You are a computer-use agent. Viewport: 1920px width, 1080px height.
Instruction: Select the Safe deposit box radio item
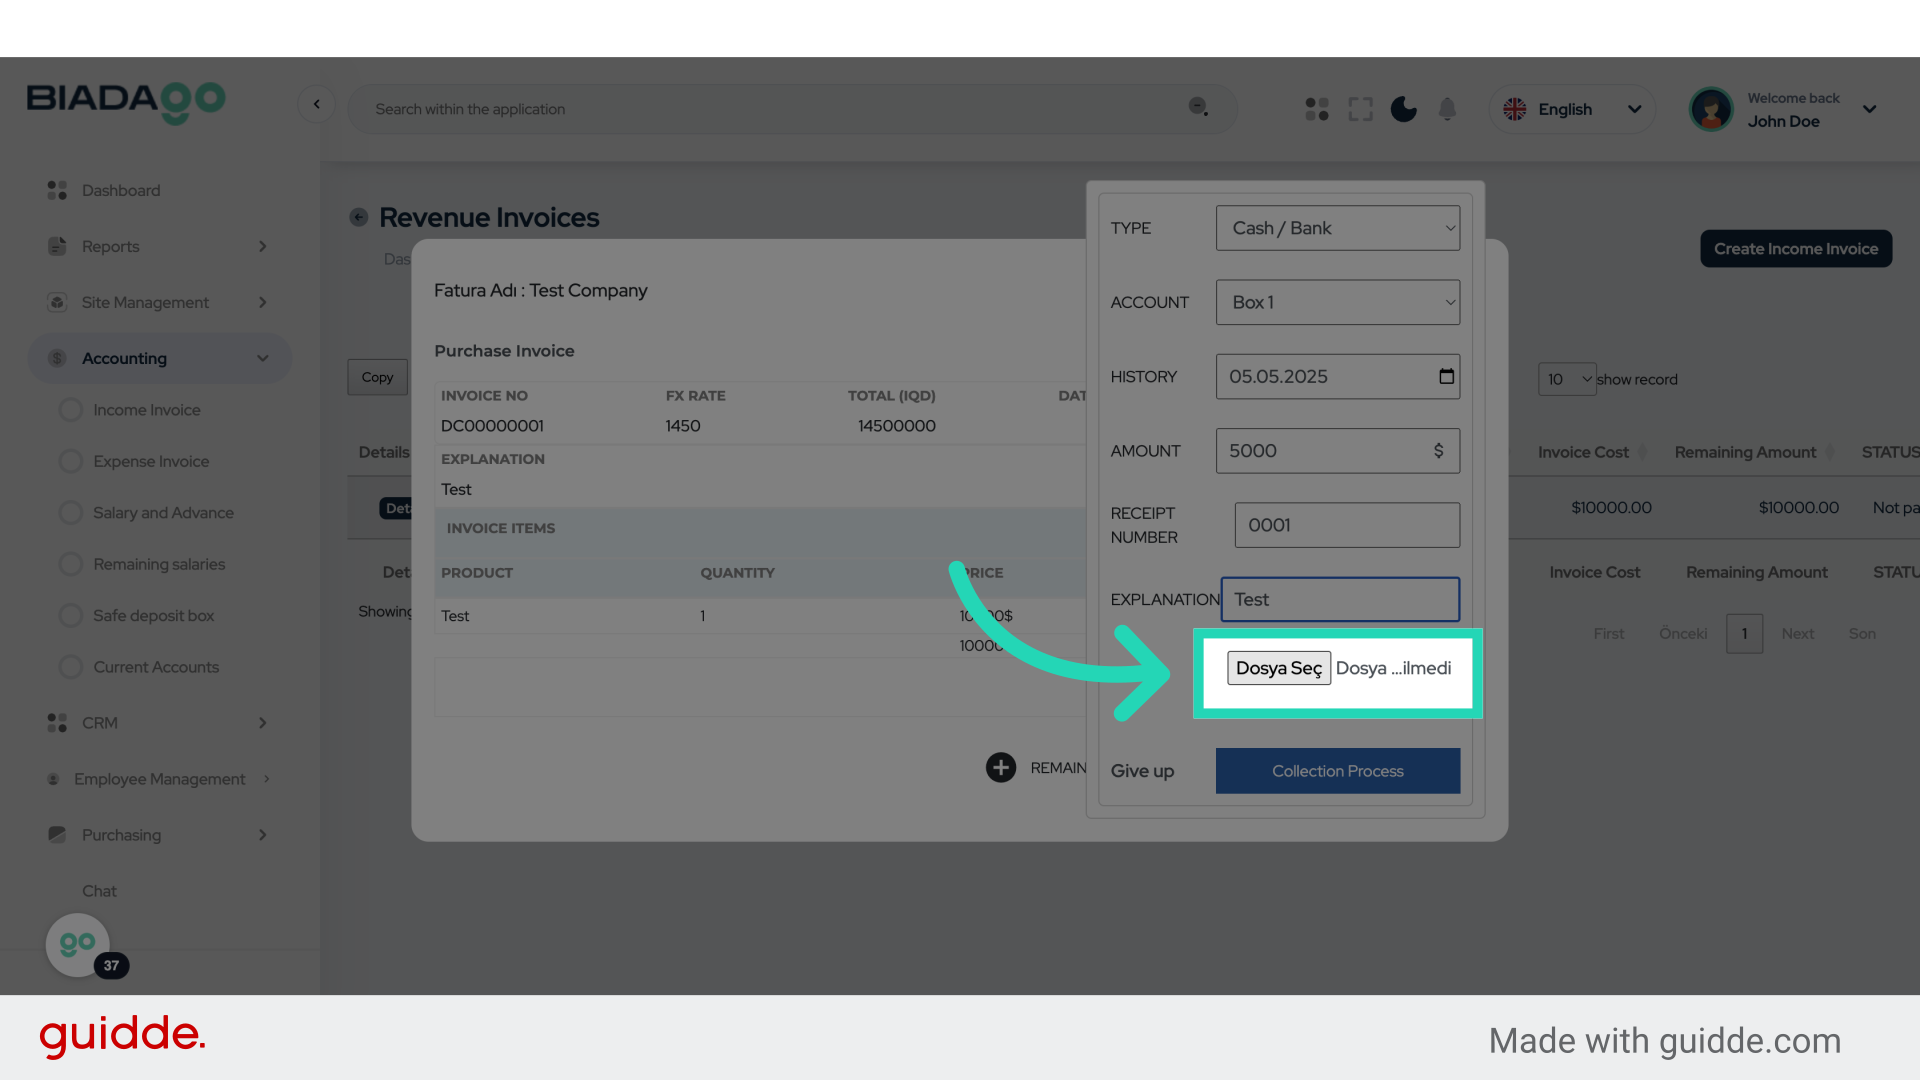[71, 616]
